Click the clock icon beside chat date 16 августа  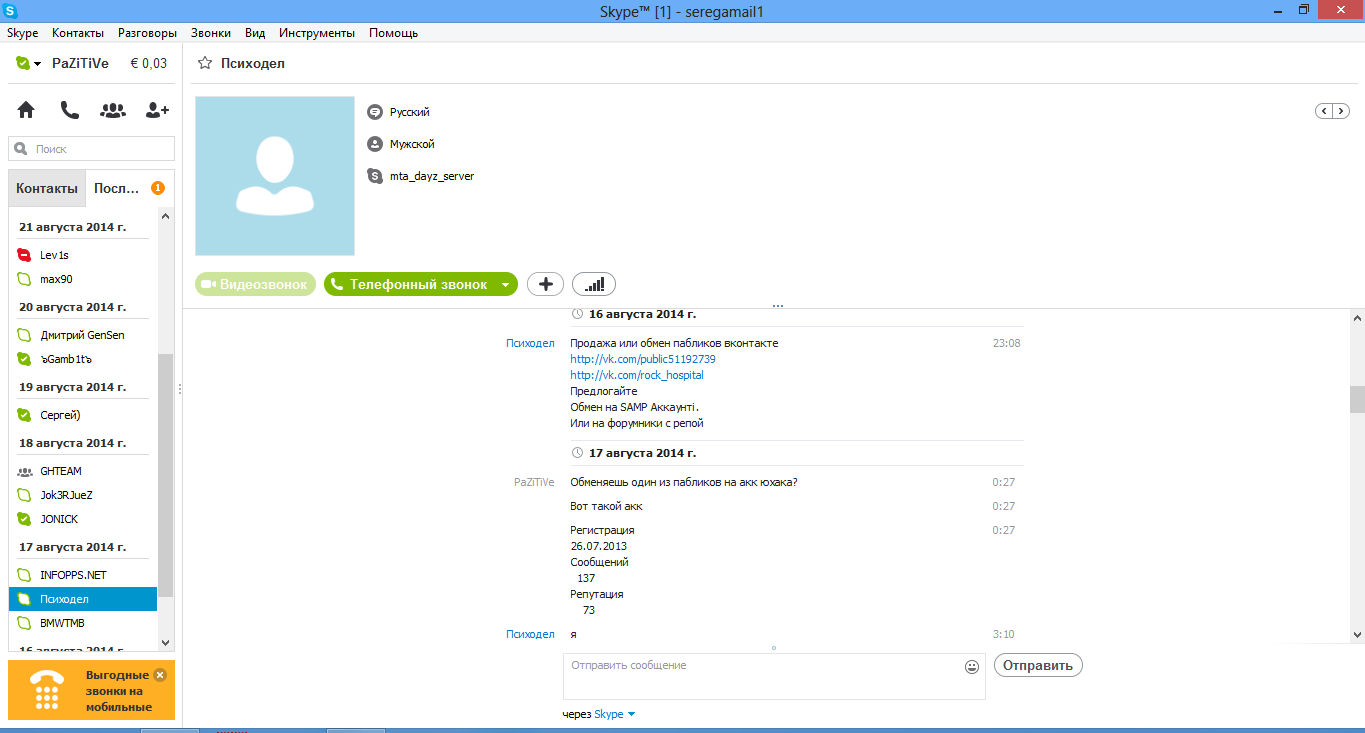(577, 313)
